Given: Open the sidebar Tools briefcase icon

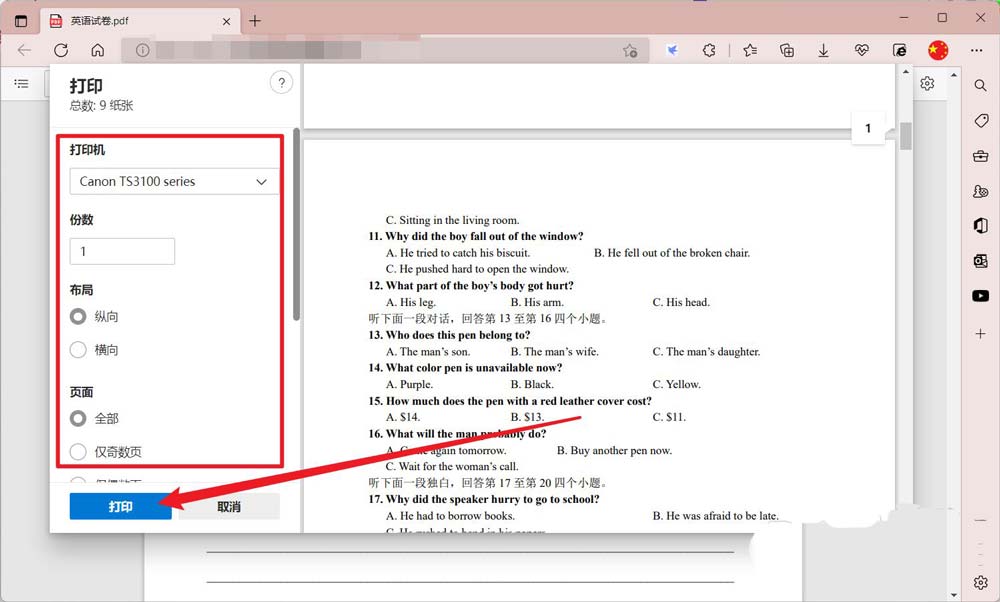Looking at the screenshot, I should [x=981, y=156].
